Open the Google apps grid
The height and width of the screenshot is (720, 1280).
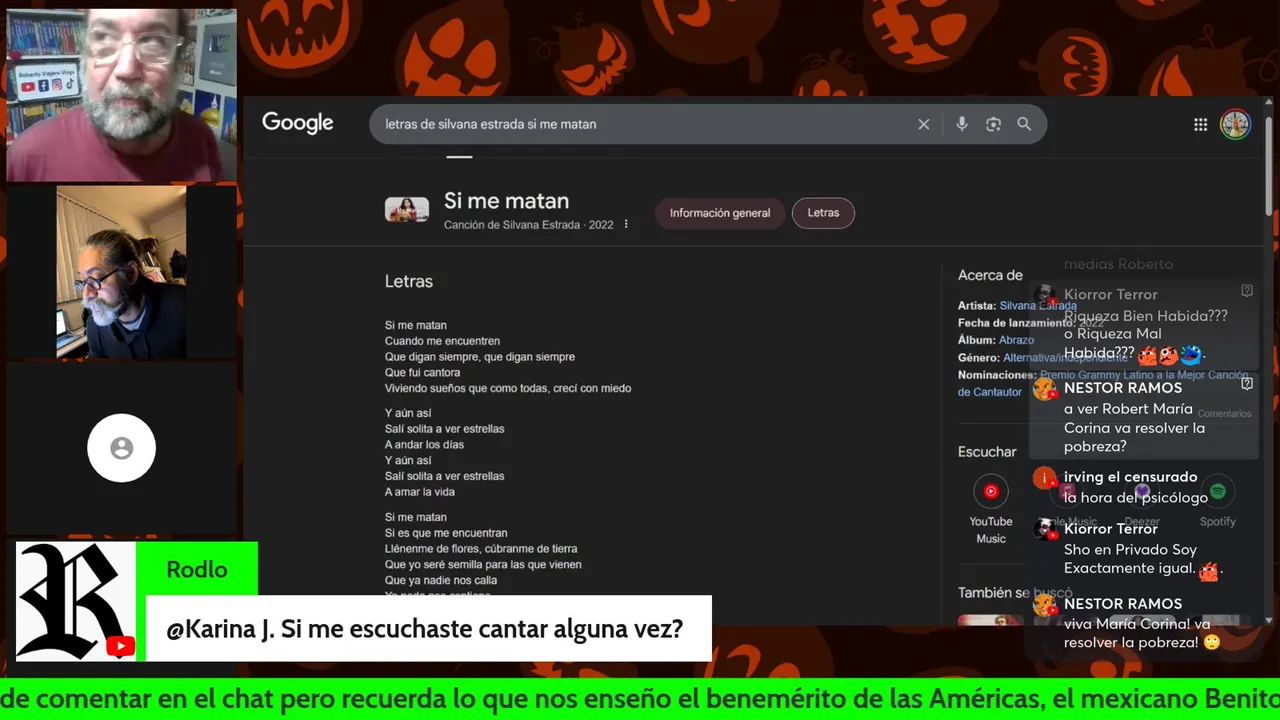(1200, 125)
